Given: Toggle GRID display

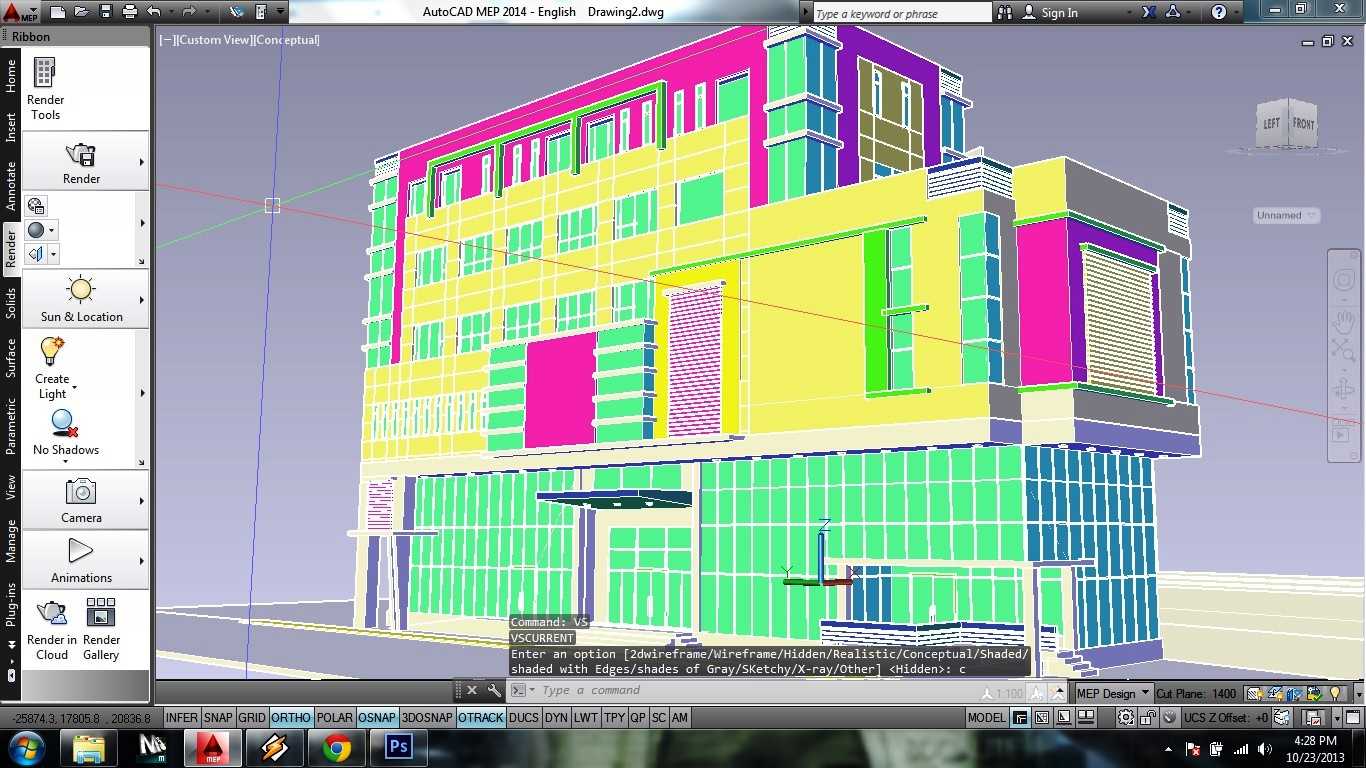Looking at the screenshot, I should coord(251,718).
